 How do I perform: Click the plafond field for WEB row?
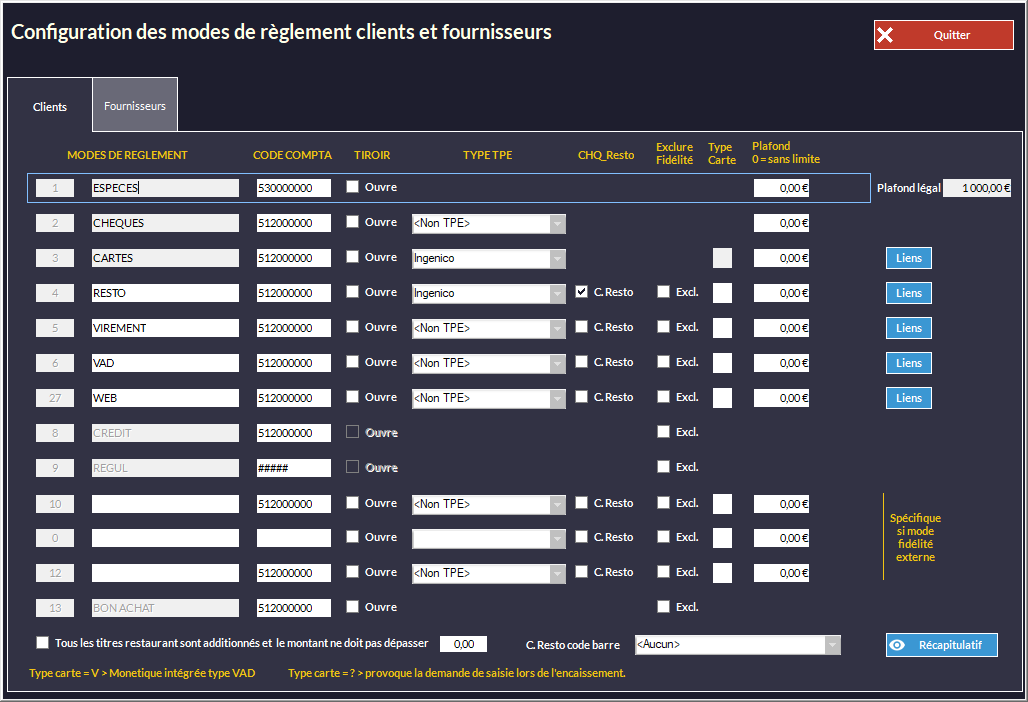781,398
